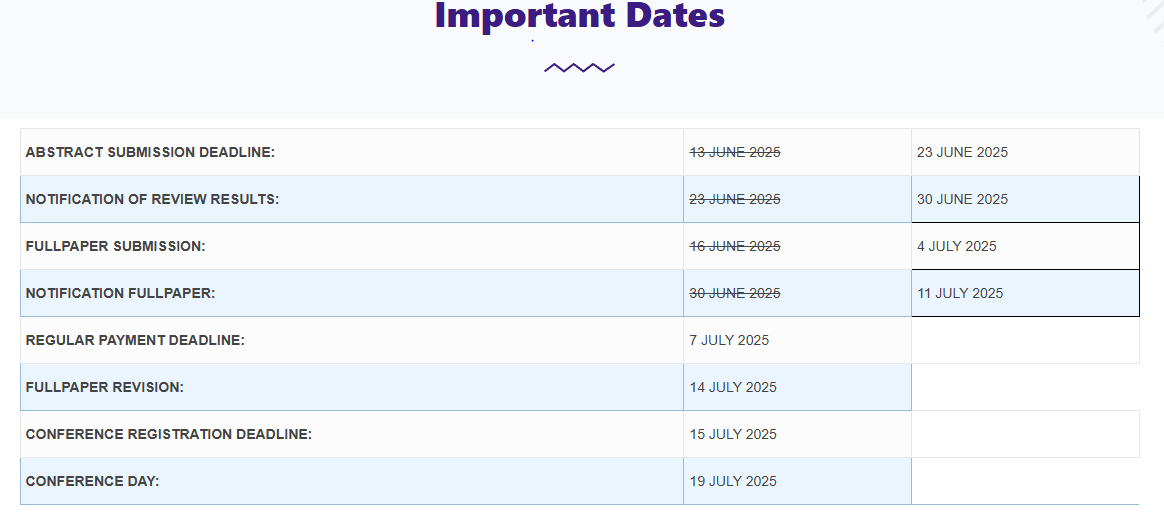Click the Important Dates heading
This screenshot has height=514, width=1164.
579,16
